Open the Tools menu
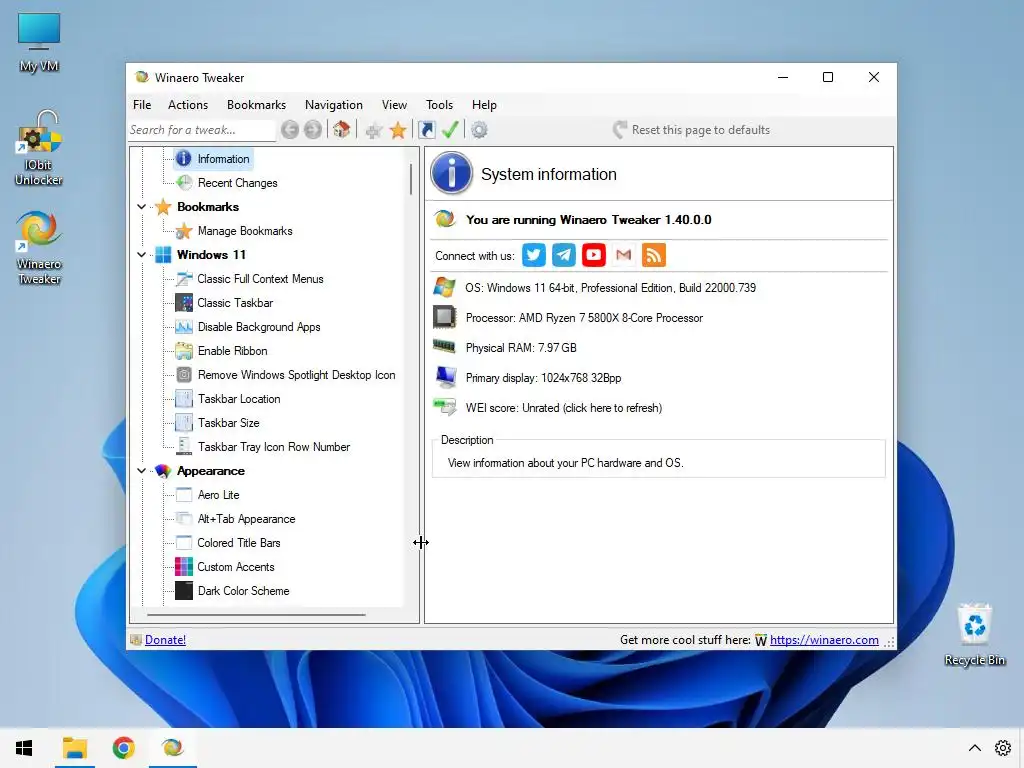The height and width of the screenshot is (768, 1024). pos(440,104)
